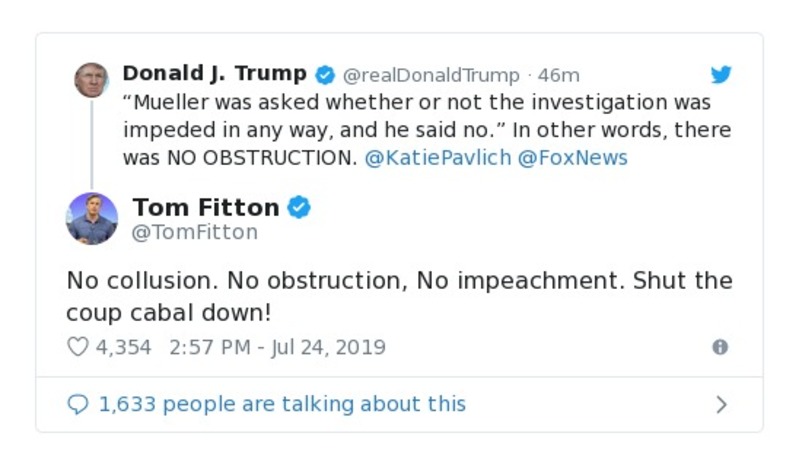Click the @TomFitton handle
Screen dimensions: 799x468
point(195,233)
